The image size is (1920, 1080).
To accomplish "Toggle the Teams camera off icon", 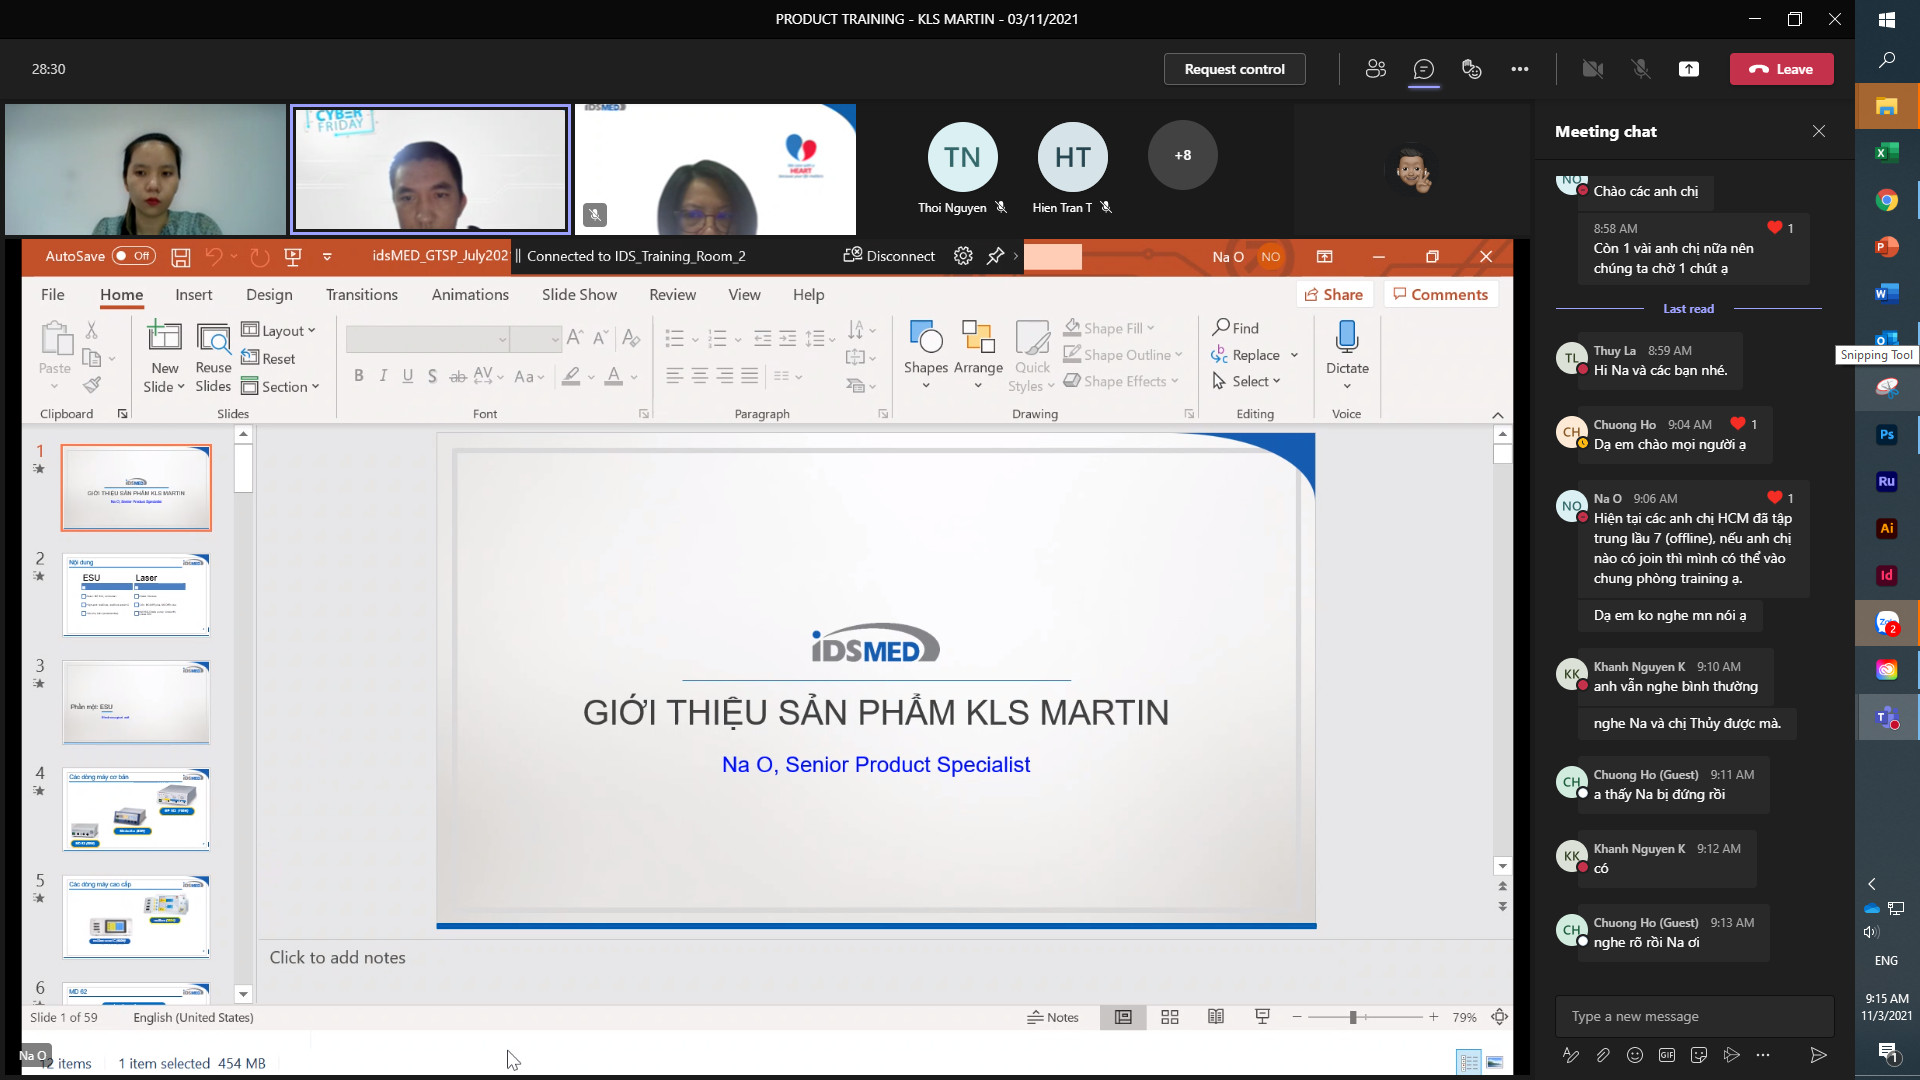I will [x=1593, y=69].
